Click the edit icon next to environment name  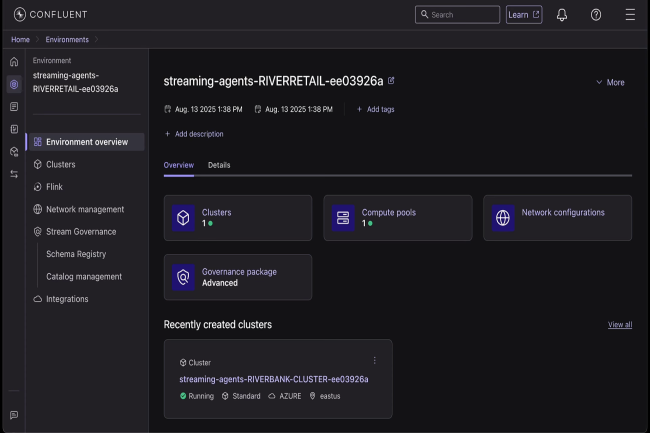click(391, 80)
